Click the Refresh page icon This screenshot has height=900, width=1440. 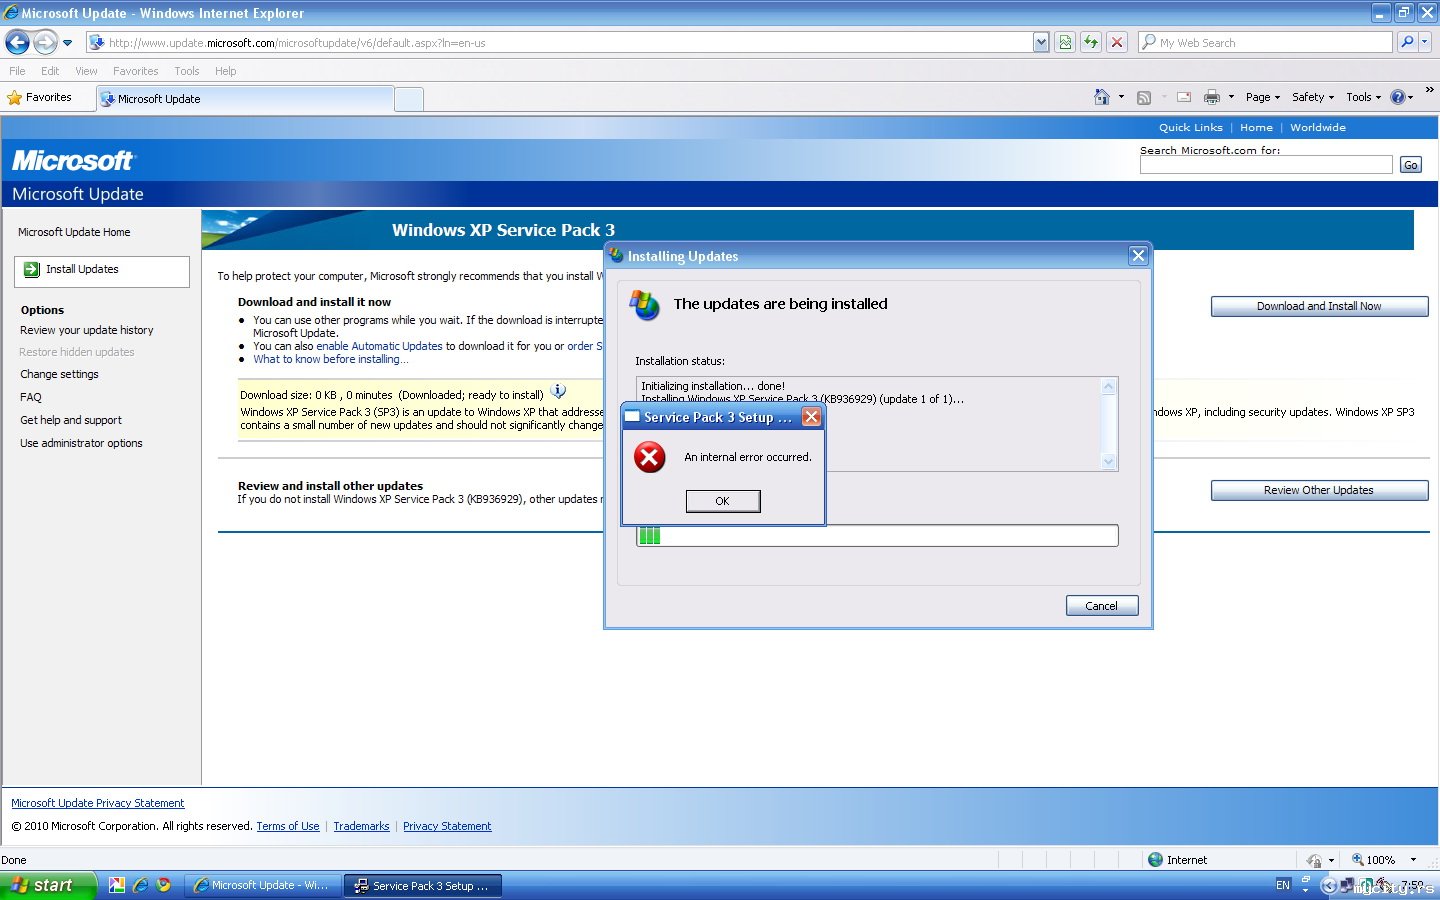1091,42
